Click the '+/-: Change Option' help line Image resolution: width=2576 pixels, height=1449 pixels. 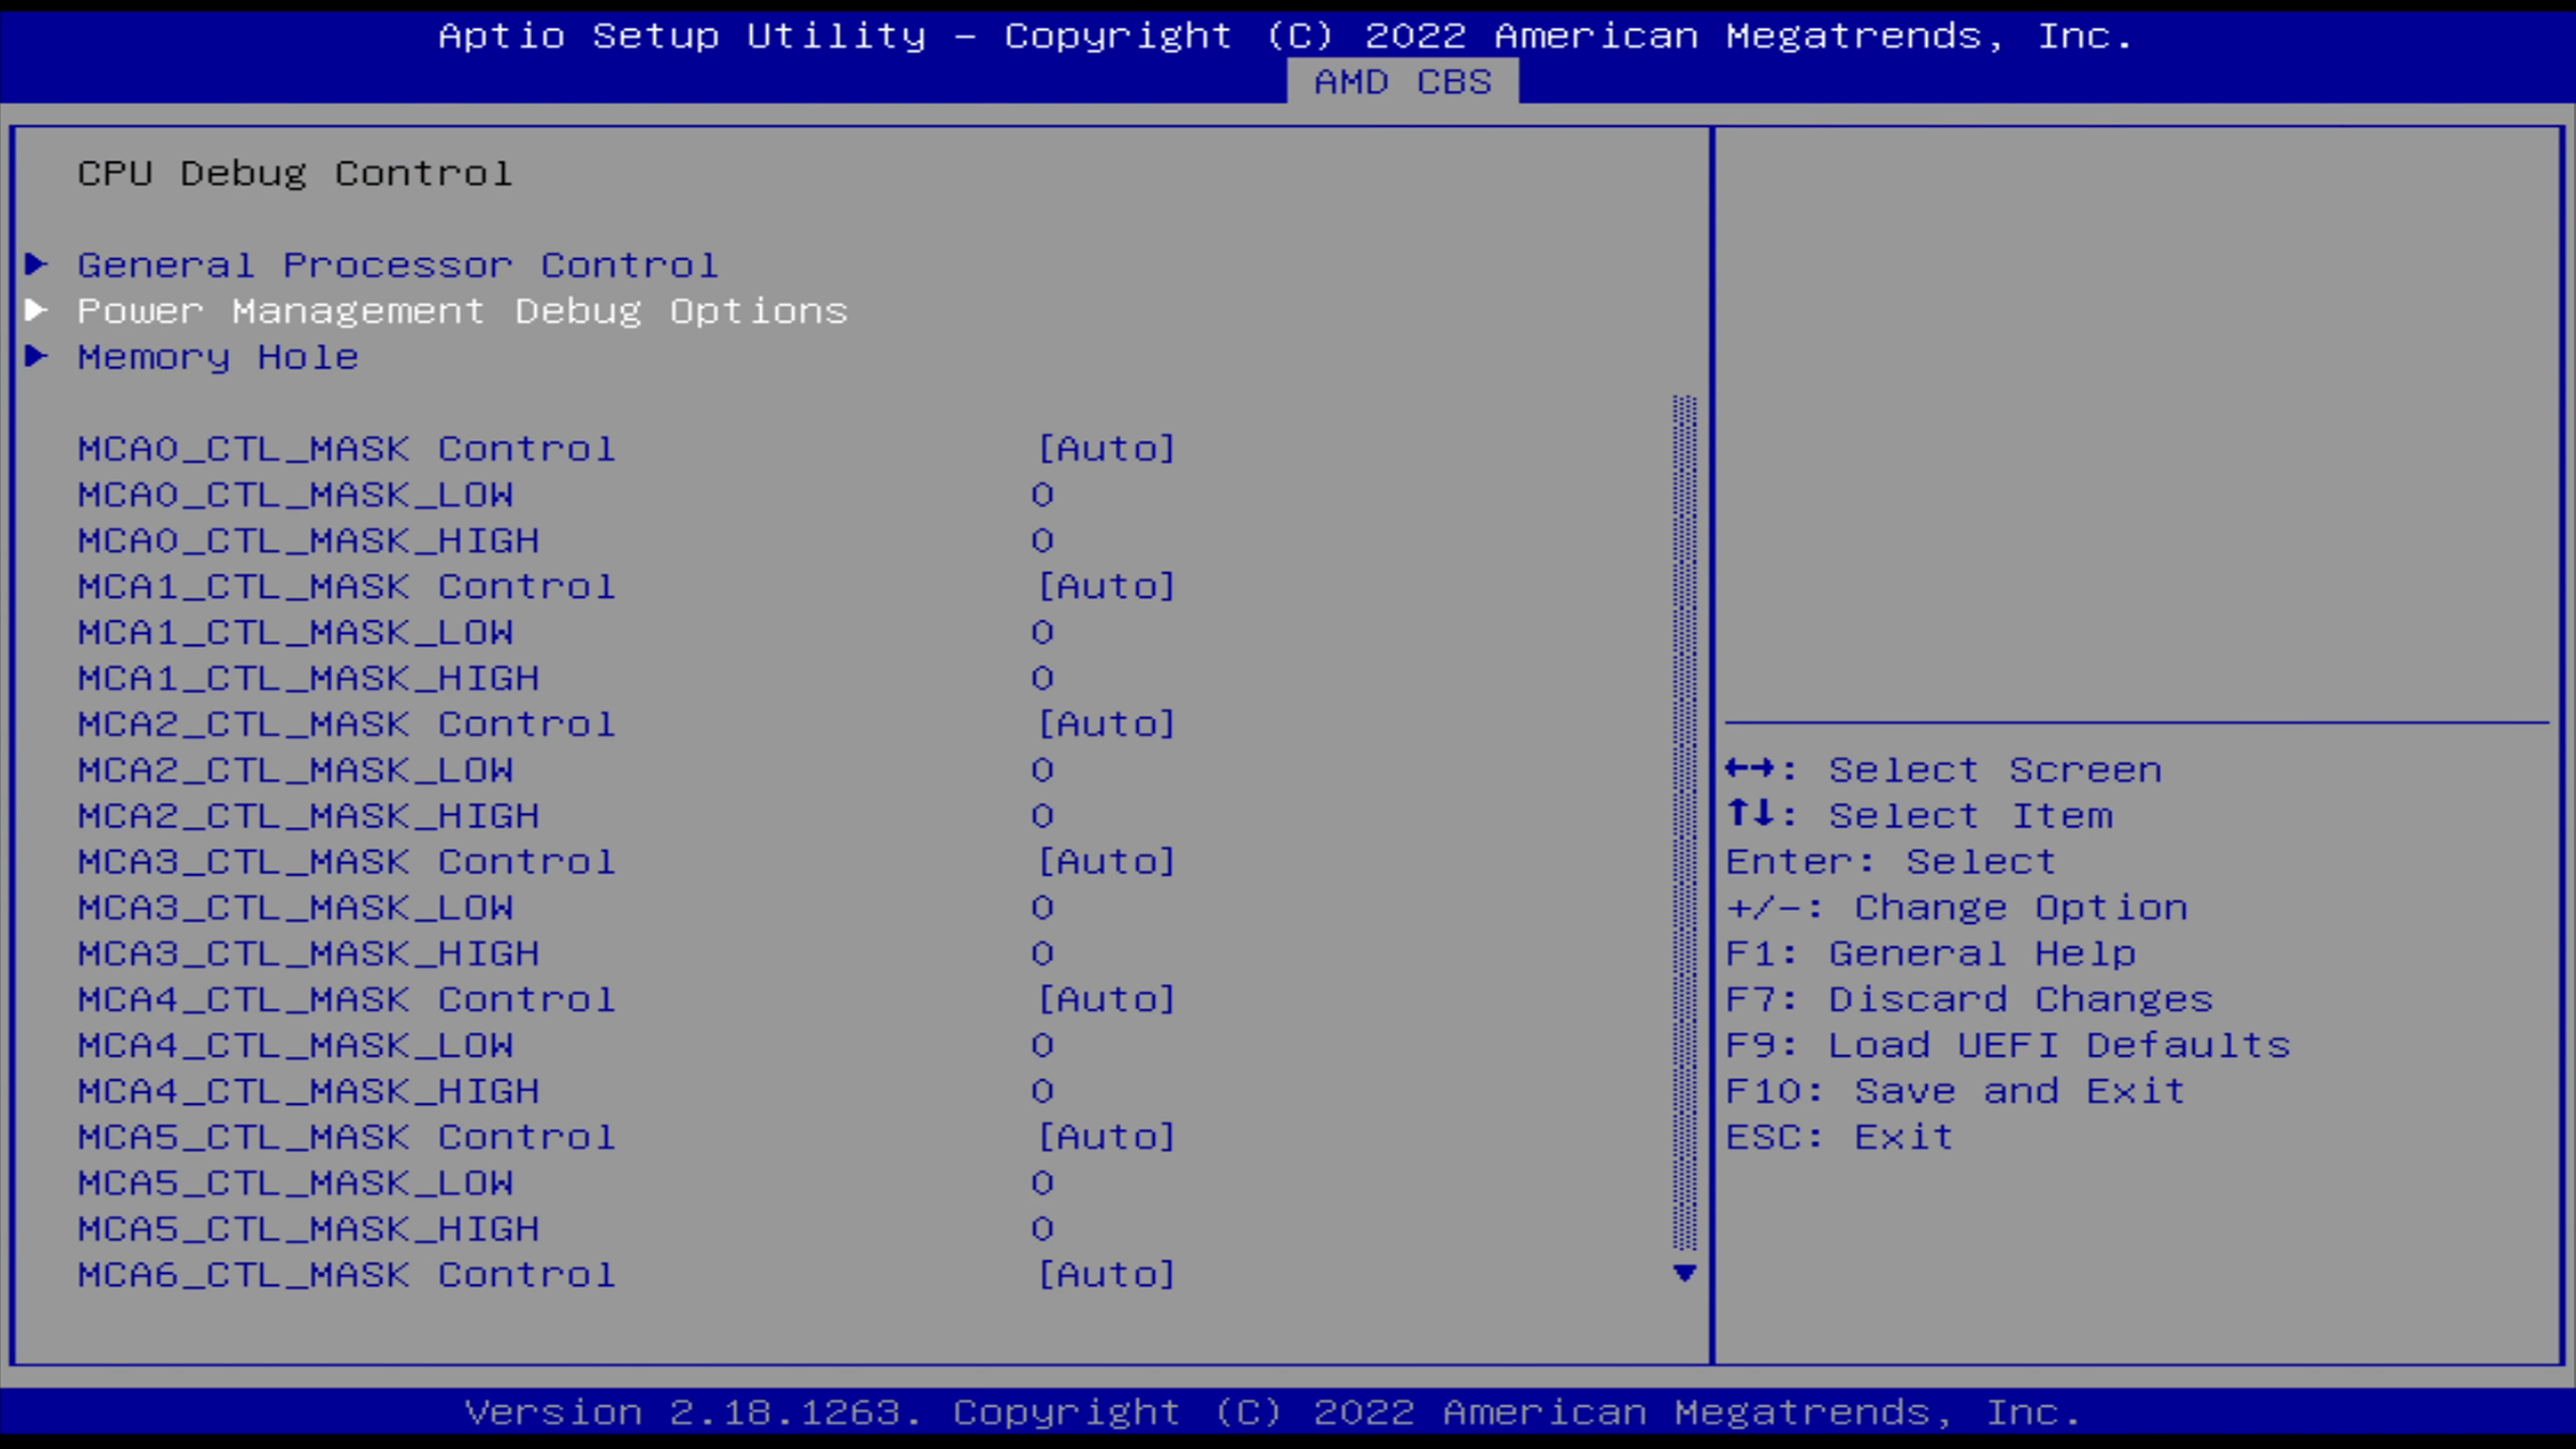point(1957,908)
